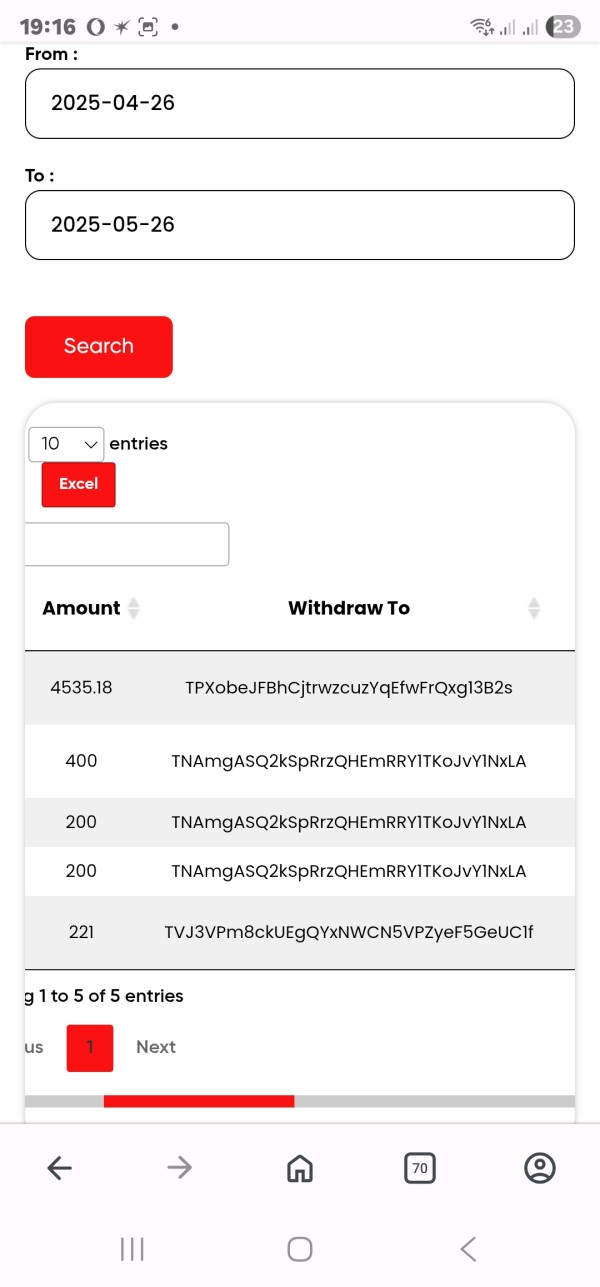Expand the entries-per-page dropdown showing 10
The height and width of the screenshot is (1287, 600).
[x=66, y=443]
